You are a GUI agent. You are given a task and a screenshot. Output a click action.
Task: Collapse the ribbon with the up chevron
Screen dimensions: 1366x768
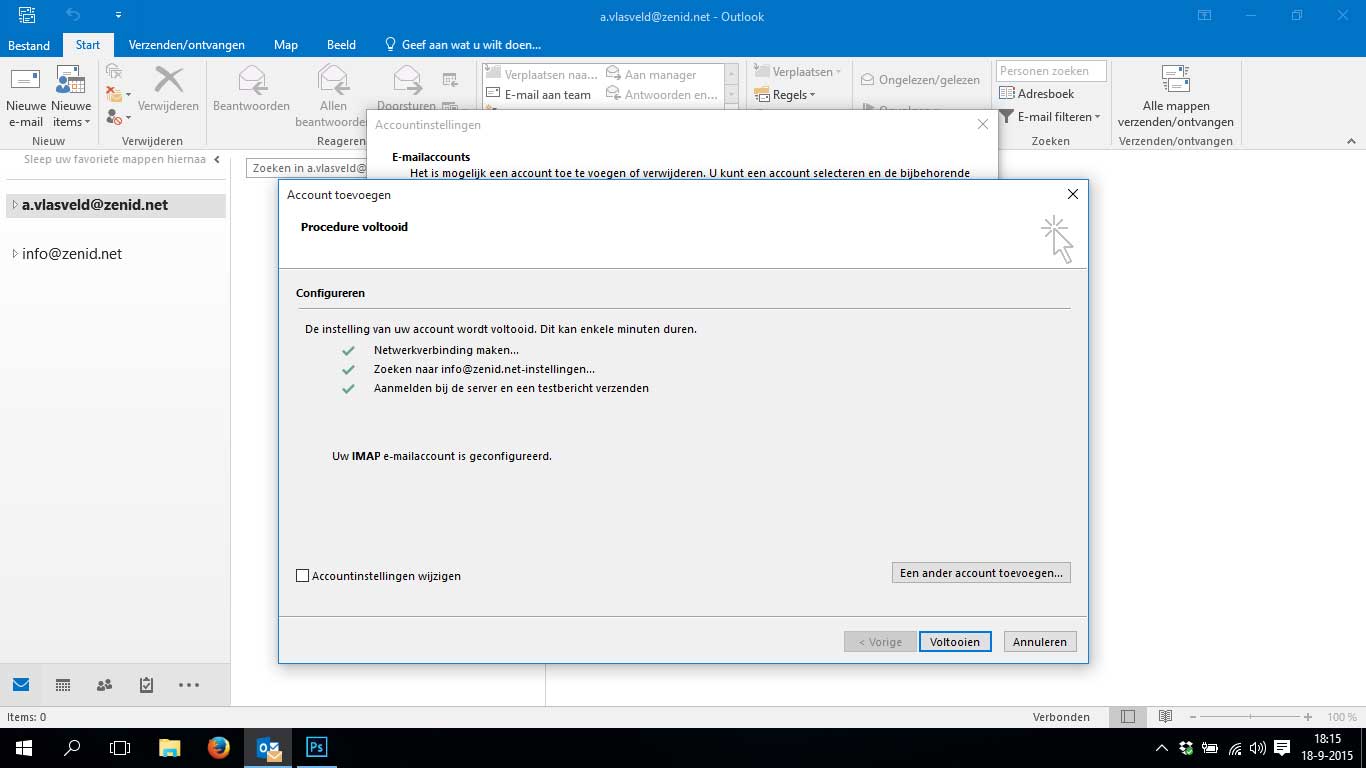[1352, 141]
